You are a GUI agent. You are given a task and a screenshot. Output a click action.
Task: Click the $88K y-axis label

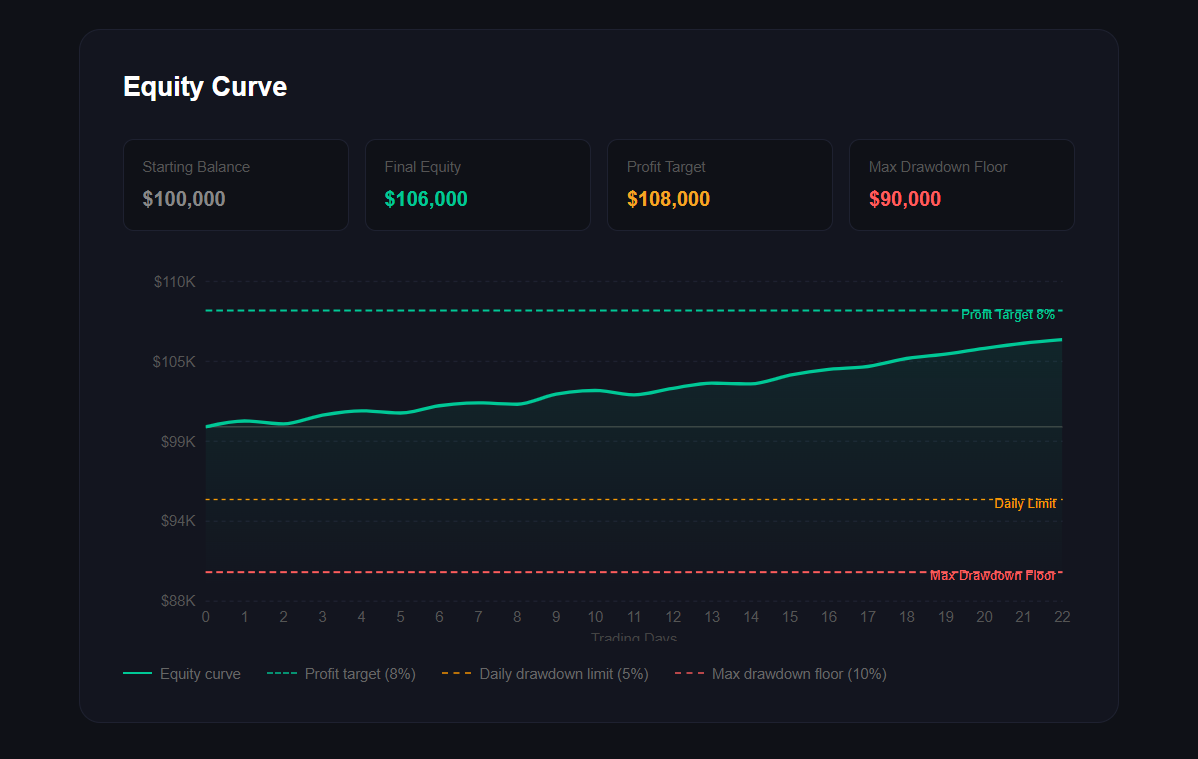[x=178, y=601]
